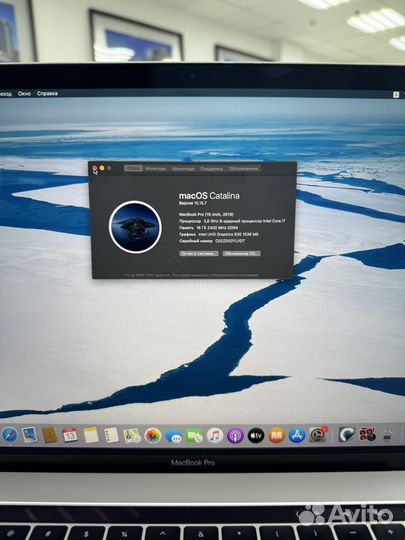Click the Обновление ПО button
The height and width of the screenshot is (540, 405).
pos(241,253)
